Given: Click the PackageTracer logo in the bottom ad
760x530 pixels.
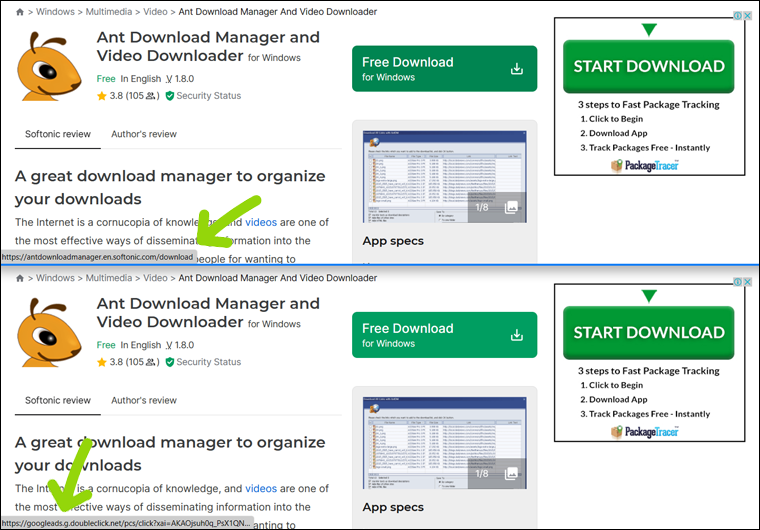Looking at the screenshot, I should click(645, 432).
